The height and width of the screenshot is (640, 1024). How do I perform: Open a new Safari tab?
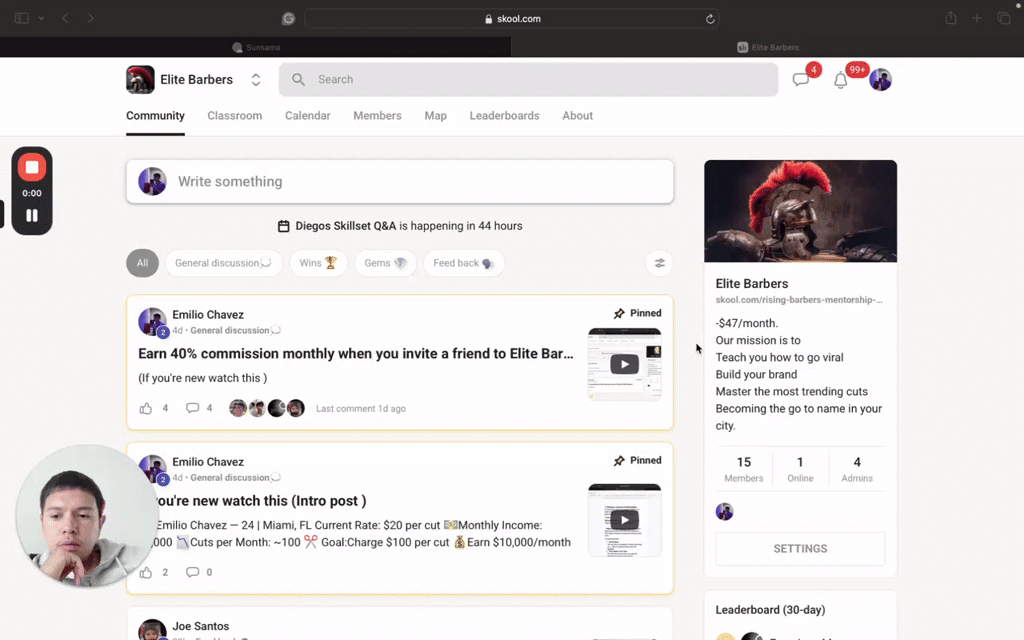pyautogui.click(x=977, y=18)
